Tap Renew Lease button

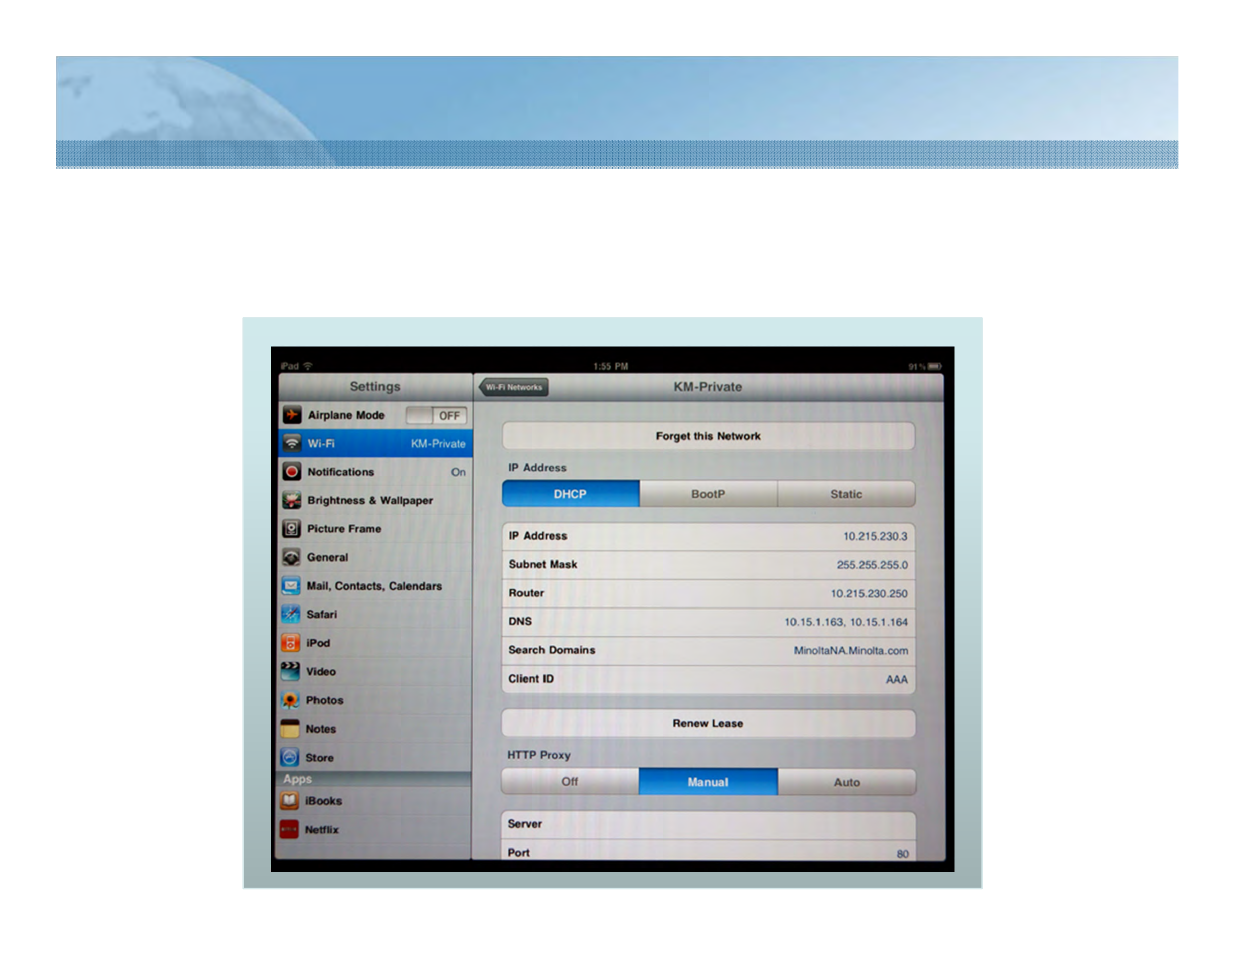click(x=708, y=723)
